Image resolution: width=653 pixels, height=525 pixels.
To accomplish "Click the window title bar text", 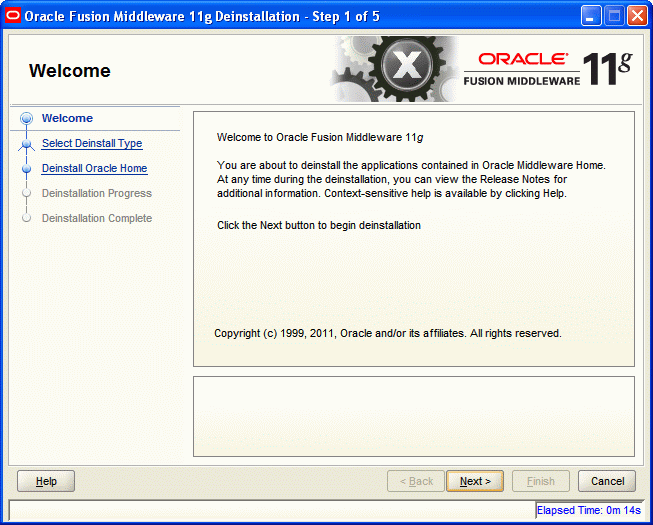I will [202, 16].
